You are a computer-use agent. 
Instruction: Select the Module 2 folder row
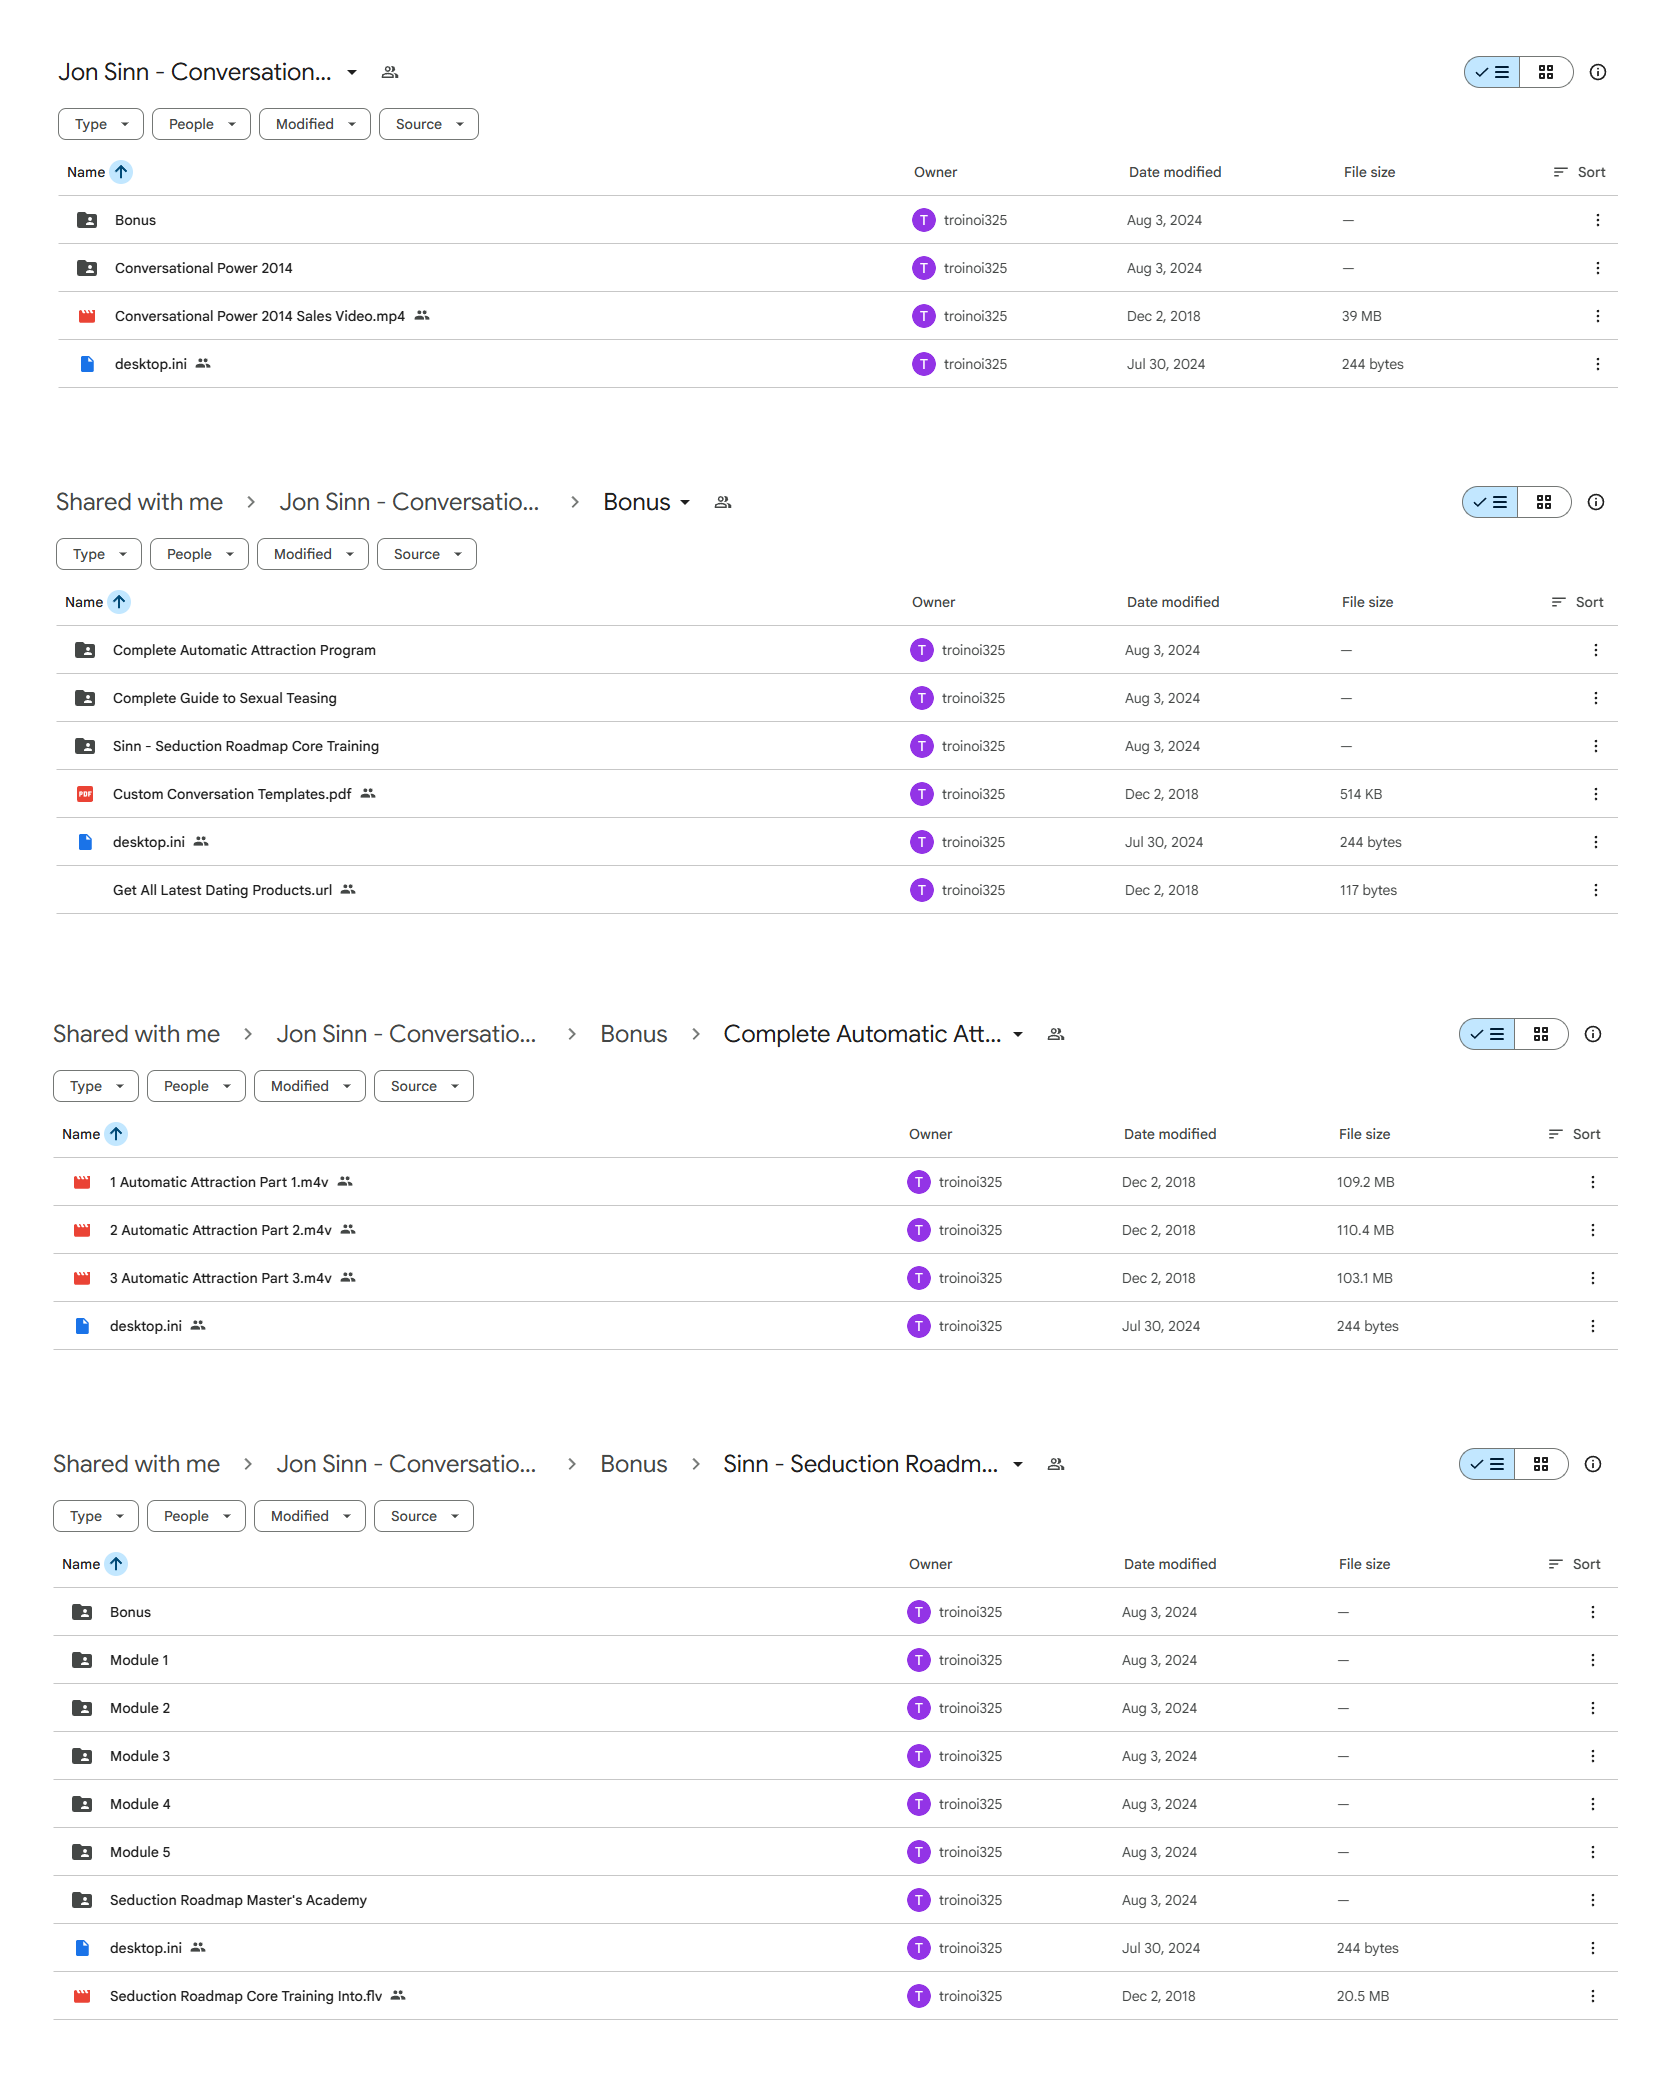(835, 1708)
